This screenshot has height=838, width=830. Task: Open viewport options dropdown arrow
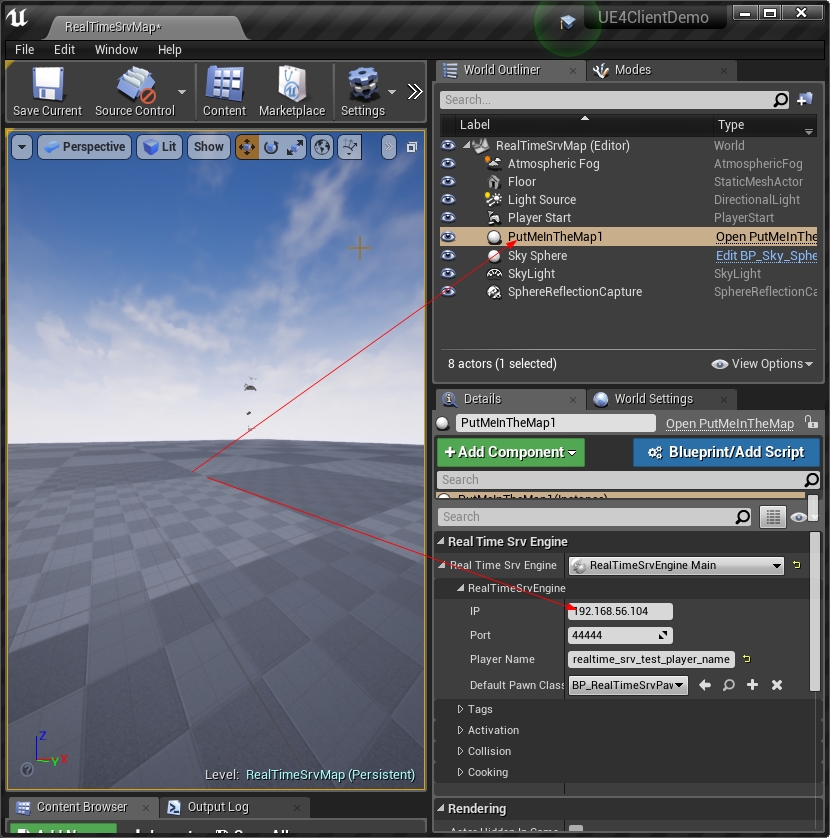click(x=22, y=147)
